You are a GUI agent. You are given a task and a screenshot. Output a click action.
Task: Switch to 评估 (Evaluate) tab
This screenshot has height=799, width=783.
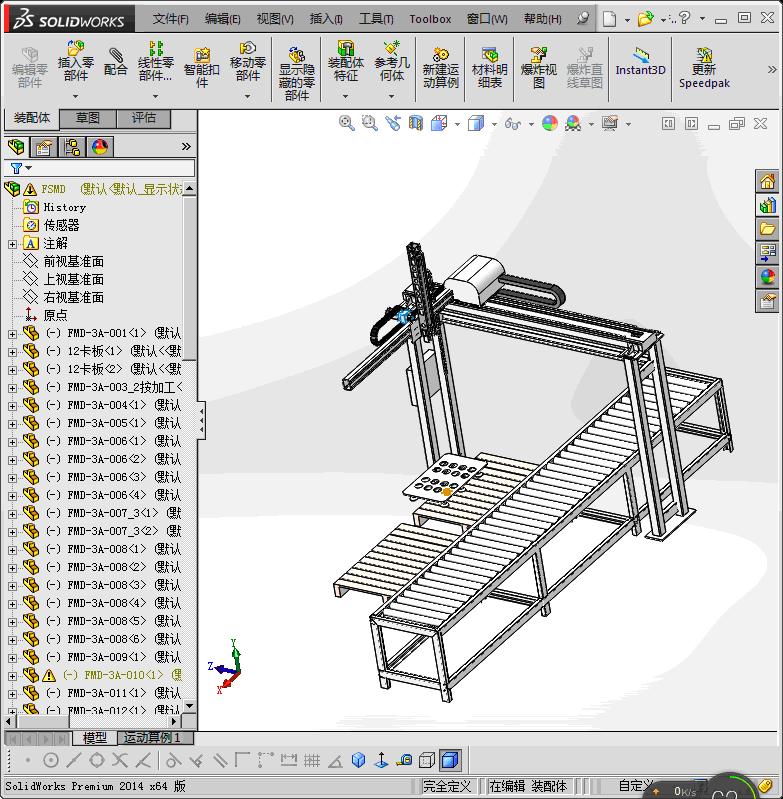[144, 118]
